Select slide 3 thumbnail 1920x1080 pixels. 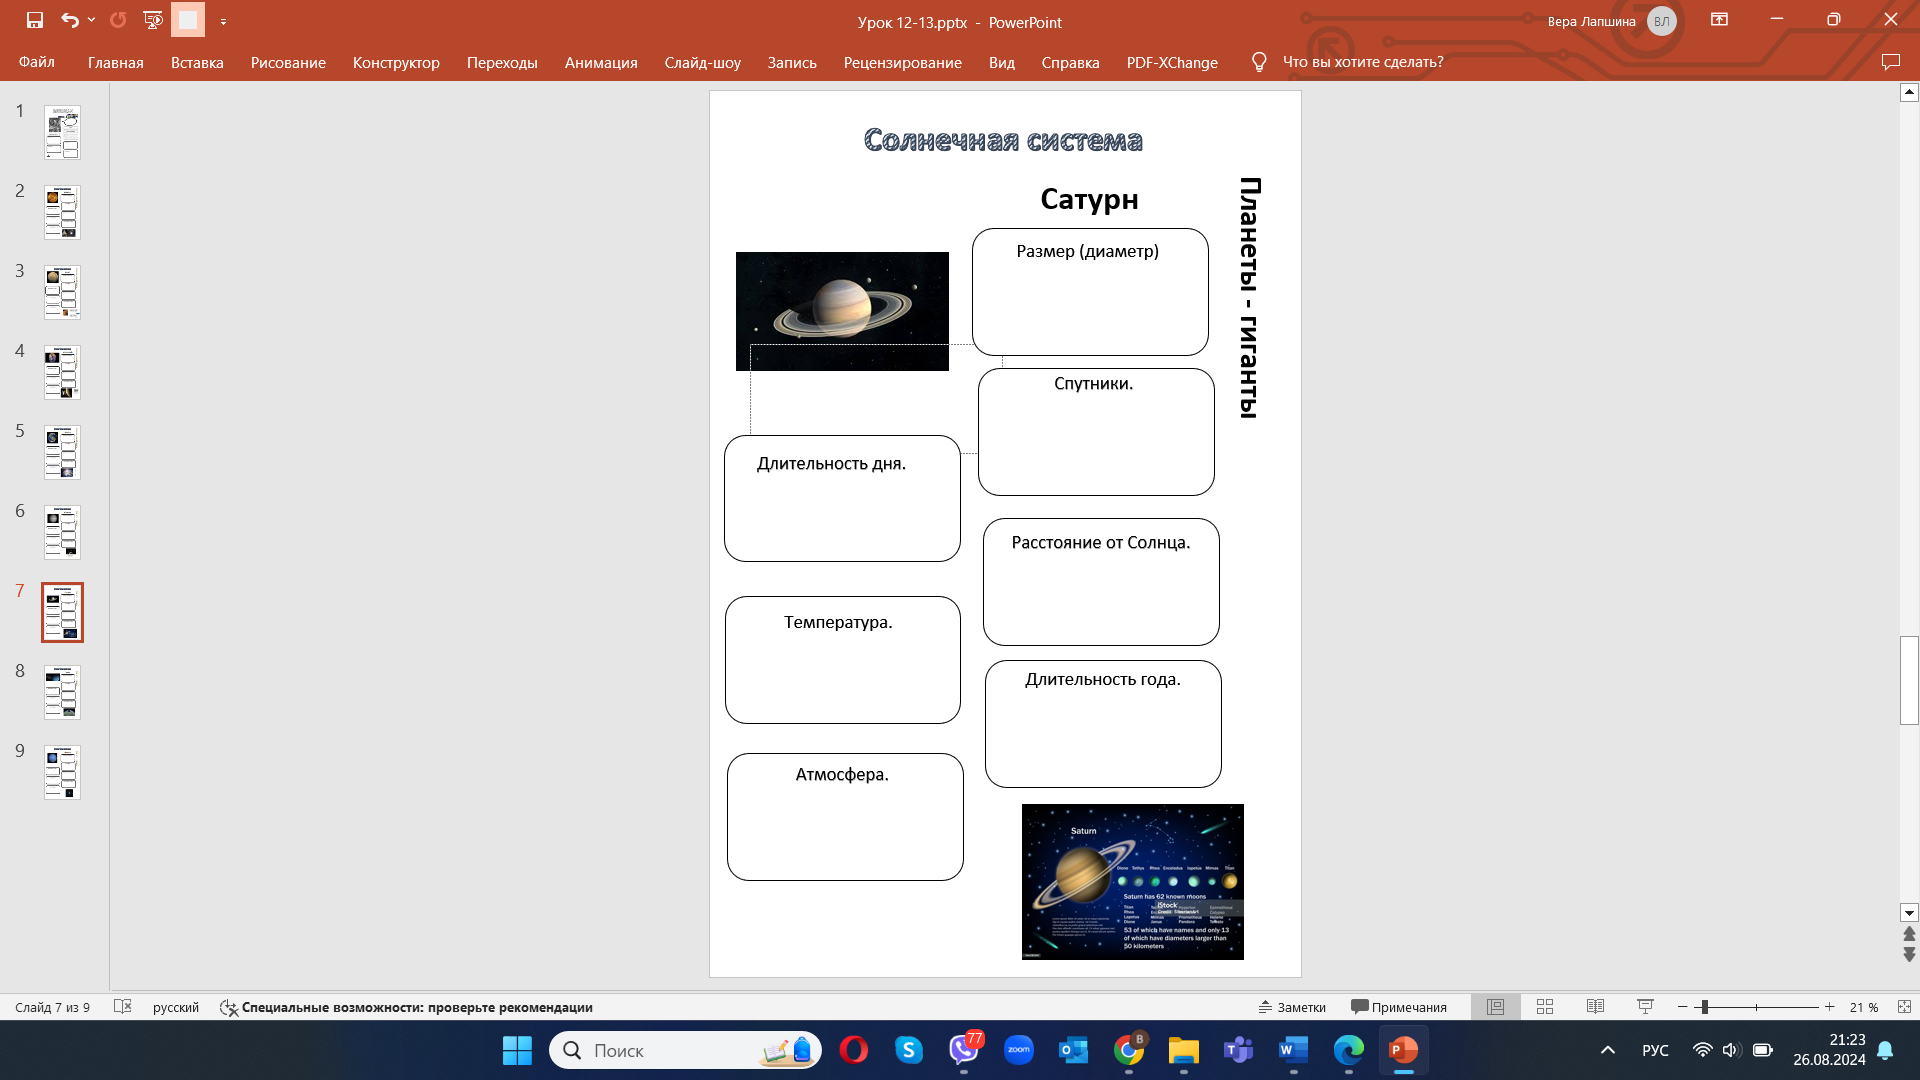pos(62,293)
